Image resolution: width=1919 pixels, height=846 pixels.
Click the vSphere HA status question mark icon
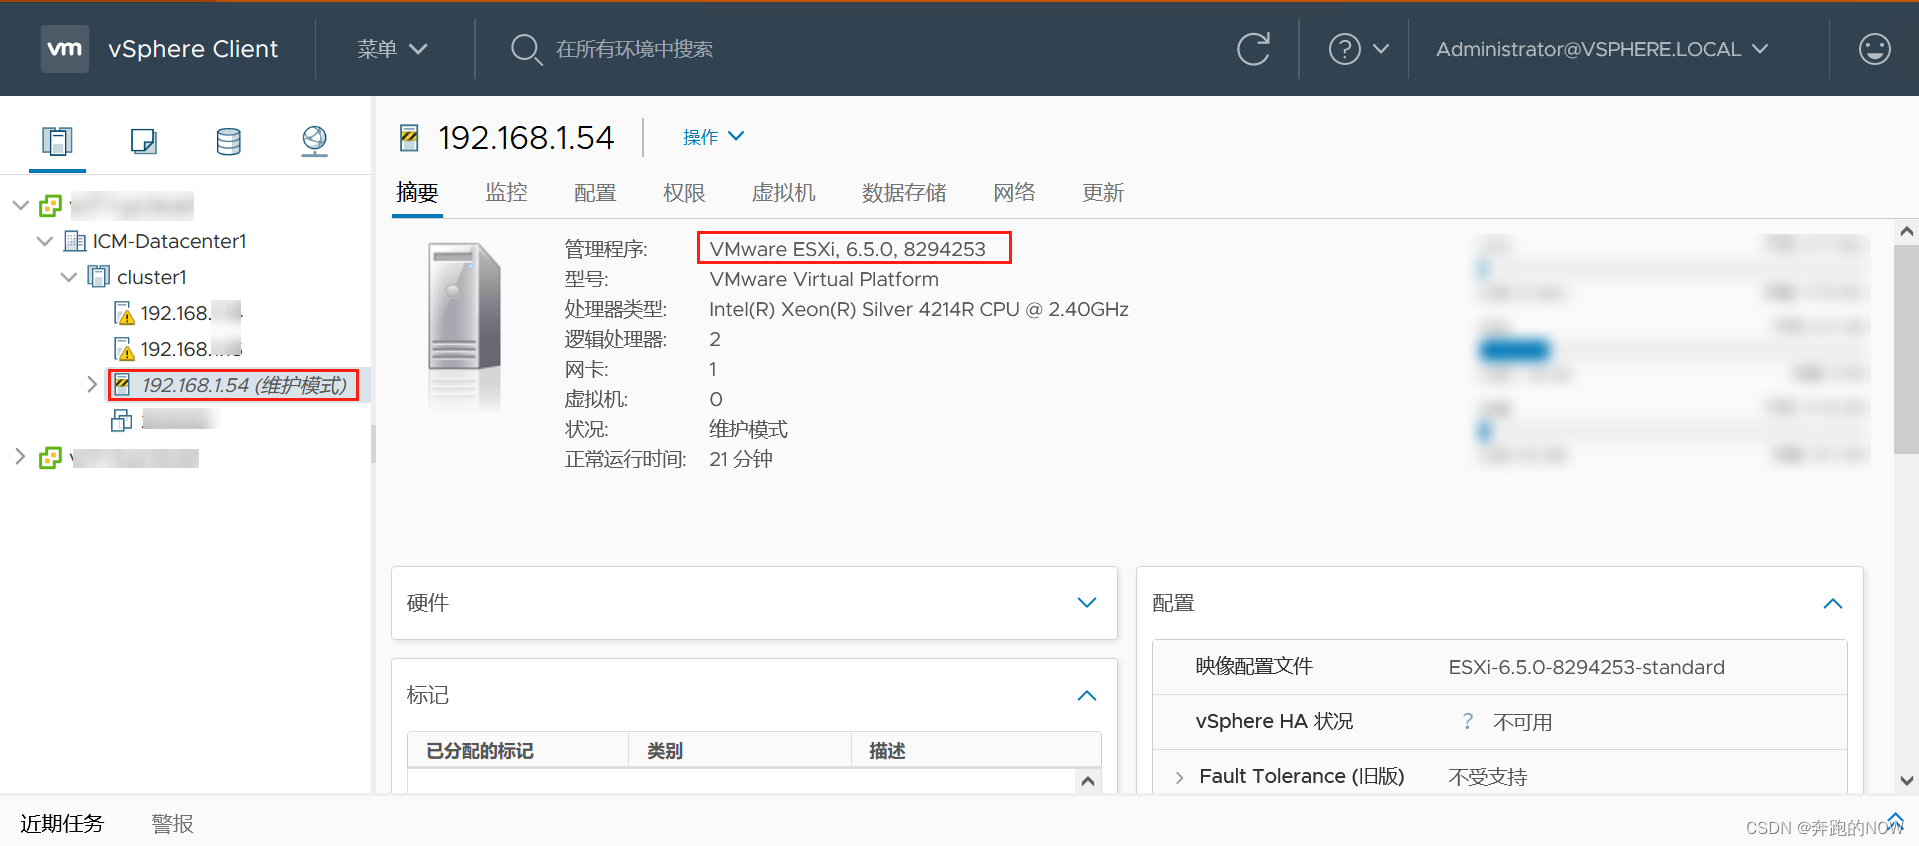pyautogui.click(x=1467, y=721)
